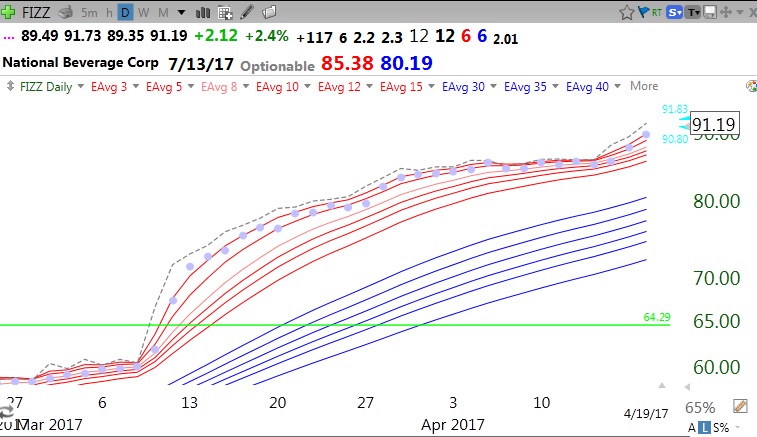The height and width of the screenshot is (437, 757).
Task: Select the Monthly (M) timeframe
Action: 163,13
